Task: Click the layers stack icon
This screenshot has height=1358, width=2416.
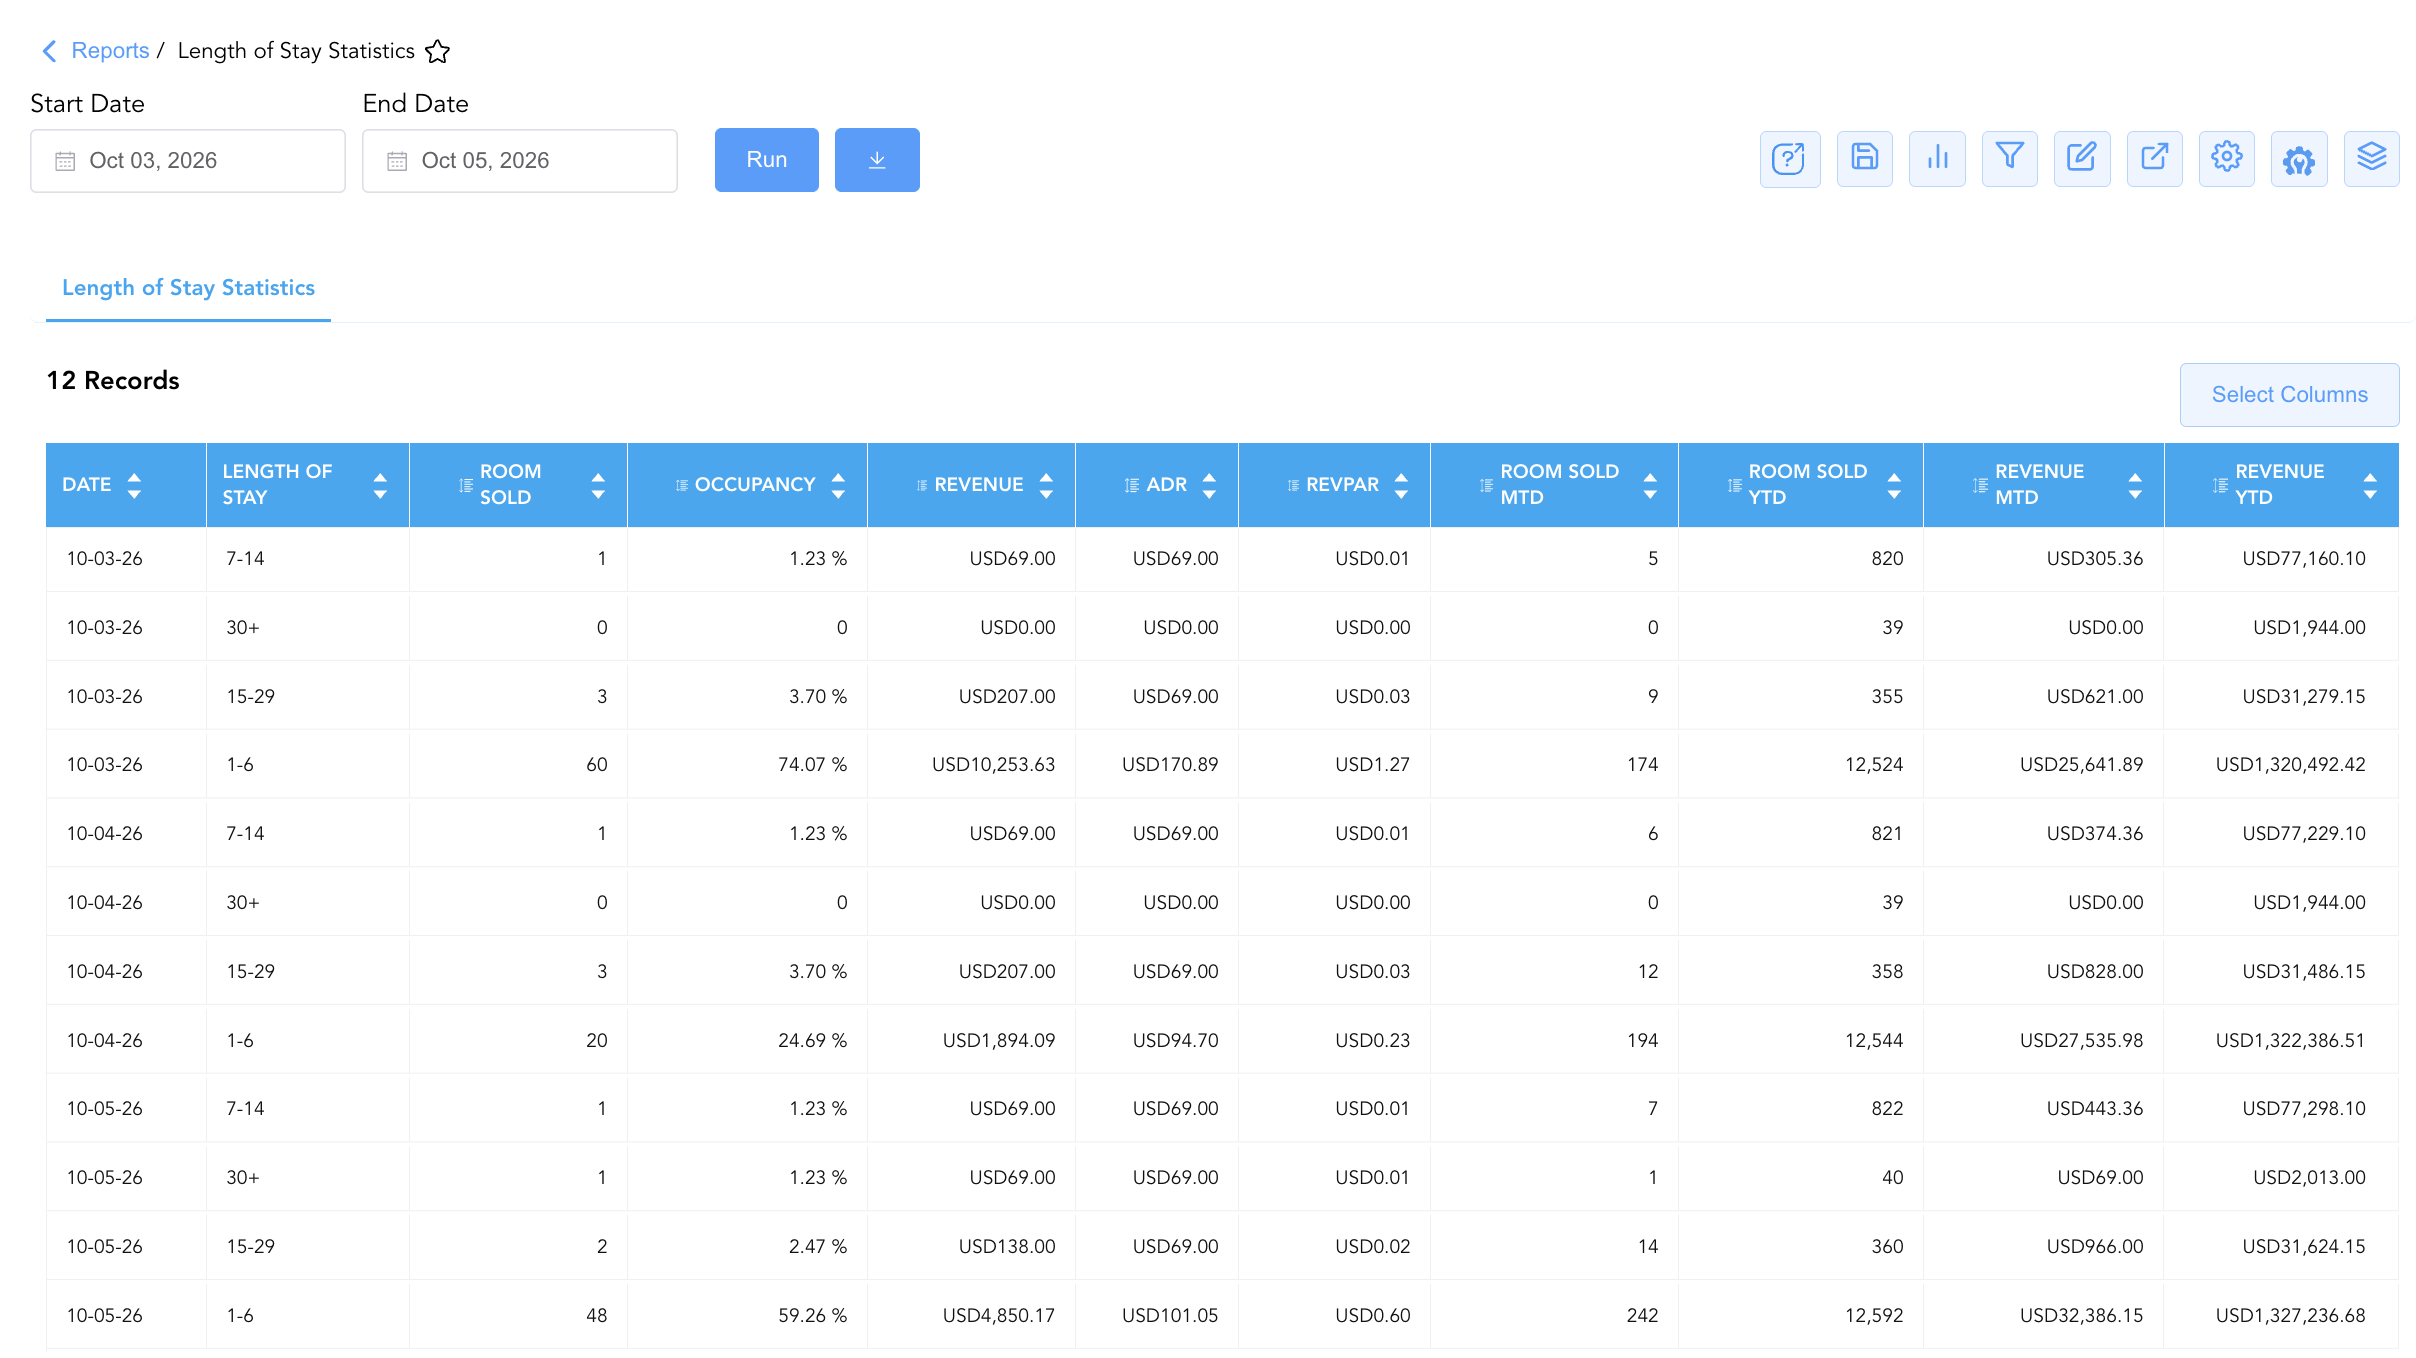Action: [x=2371, y=159]
